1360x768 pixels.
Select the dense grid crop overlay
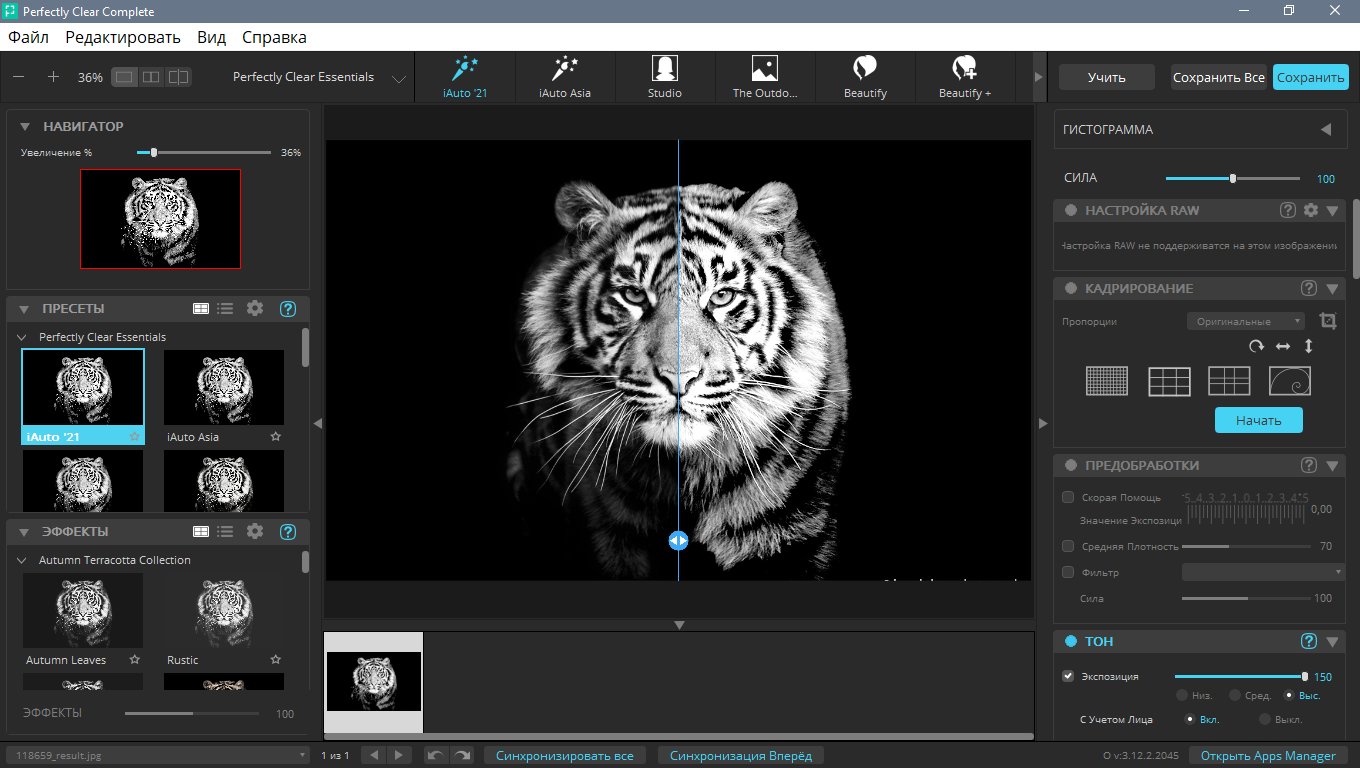1107,381
